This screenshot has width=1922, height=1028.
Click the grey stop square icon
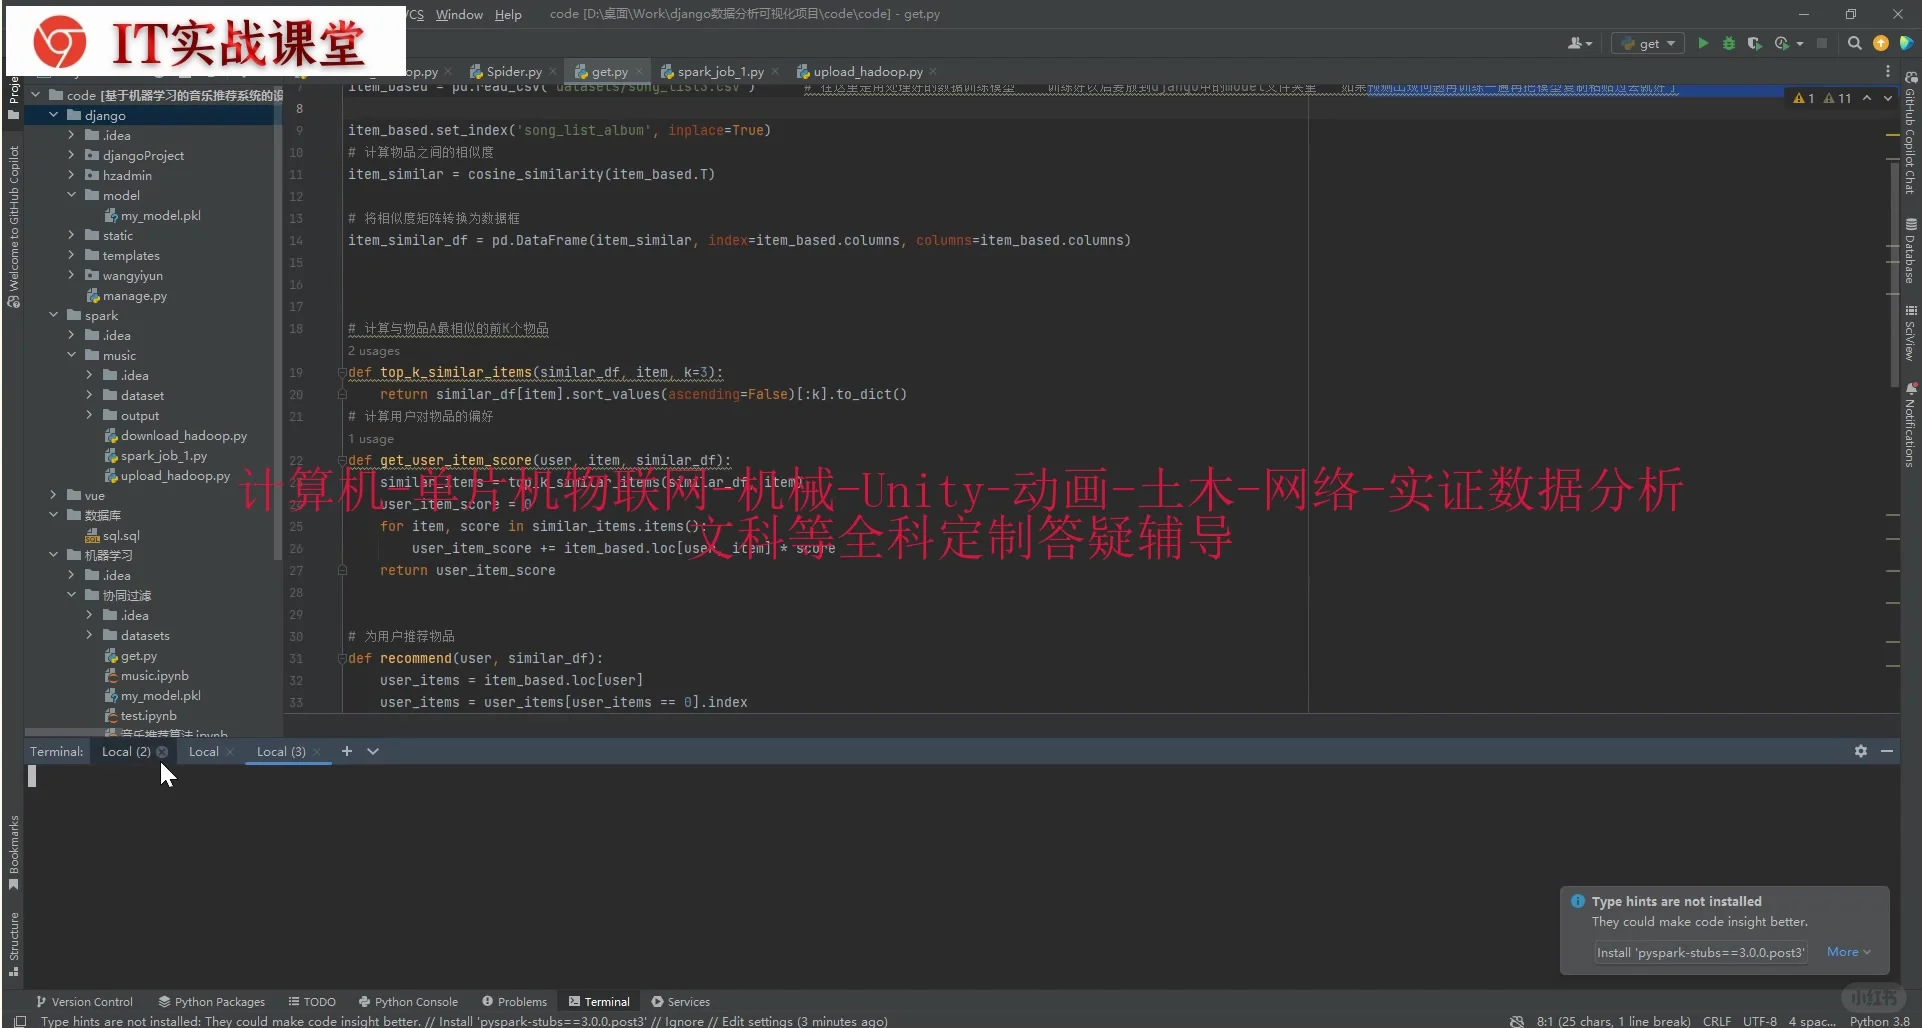1822,43
